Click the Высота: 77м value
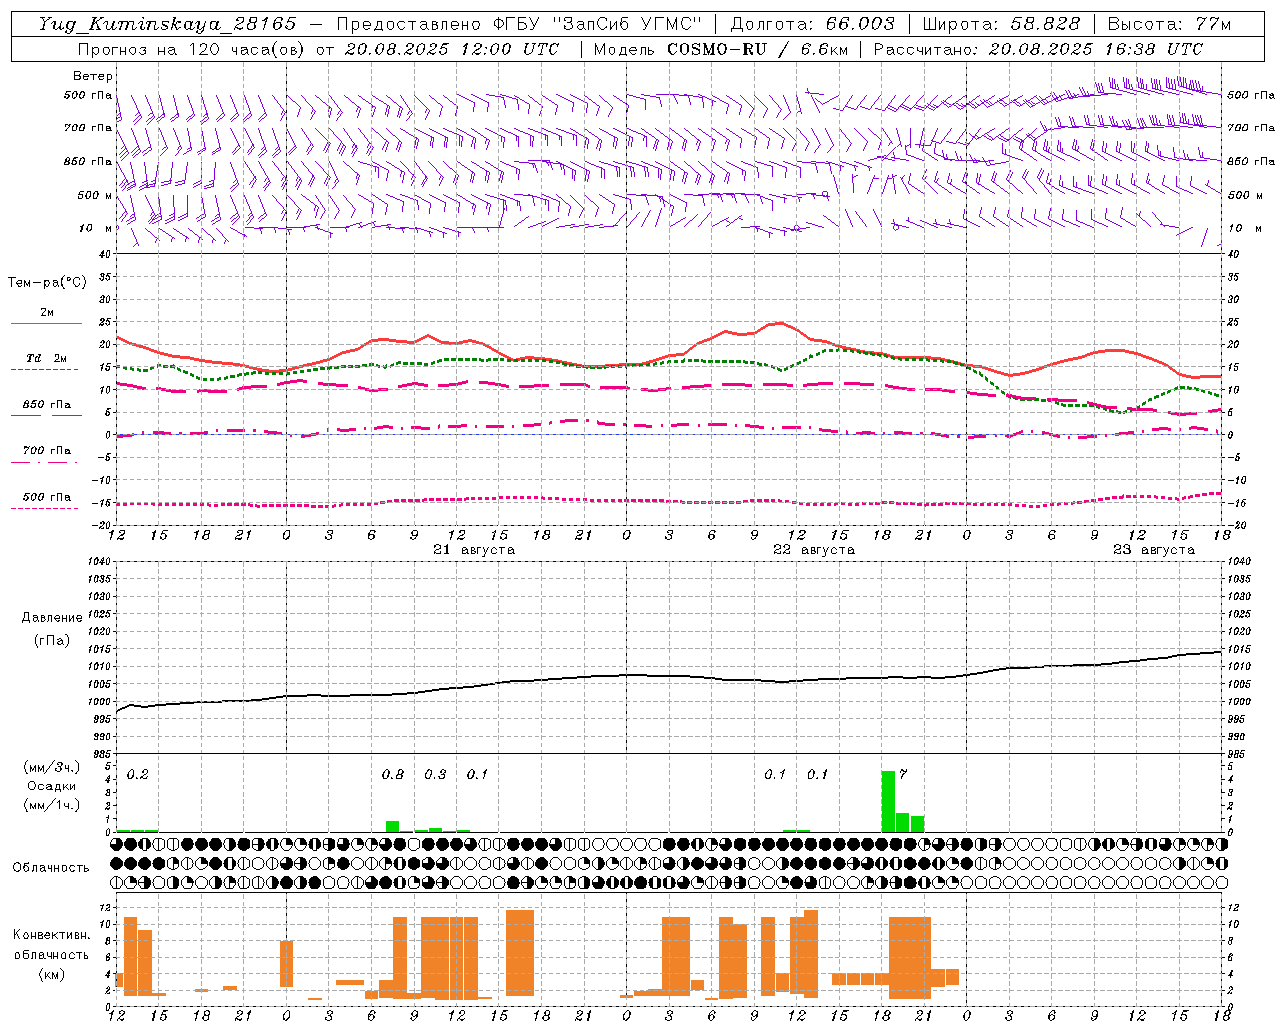Screen dimensions: 1280x1024 [1169, 24]
